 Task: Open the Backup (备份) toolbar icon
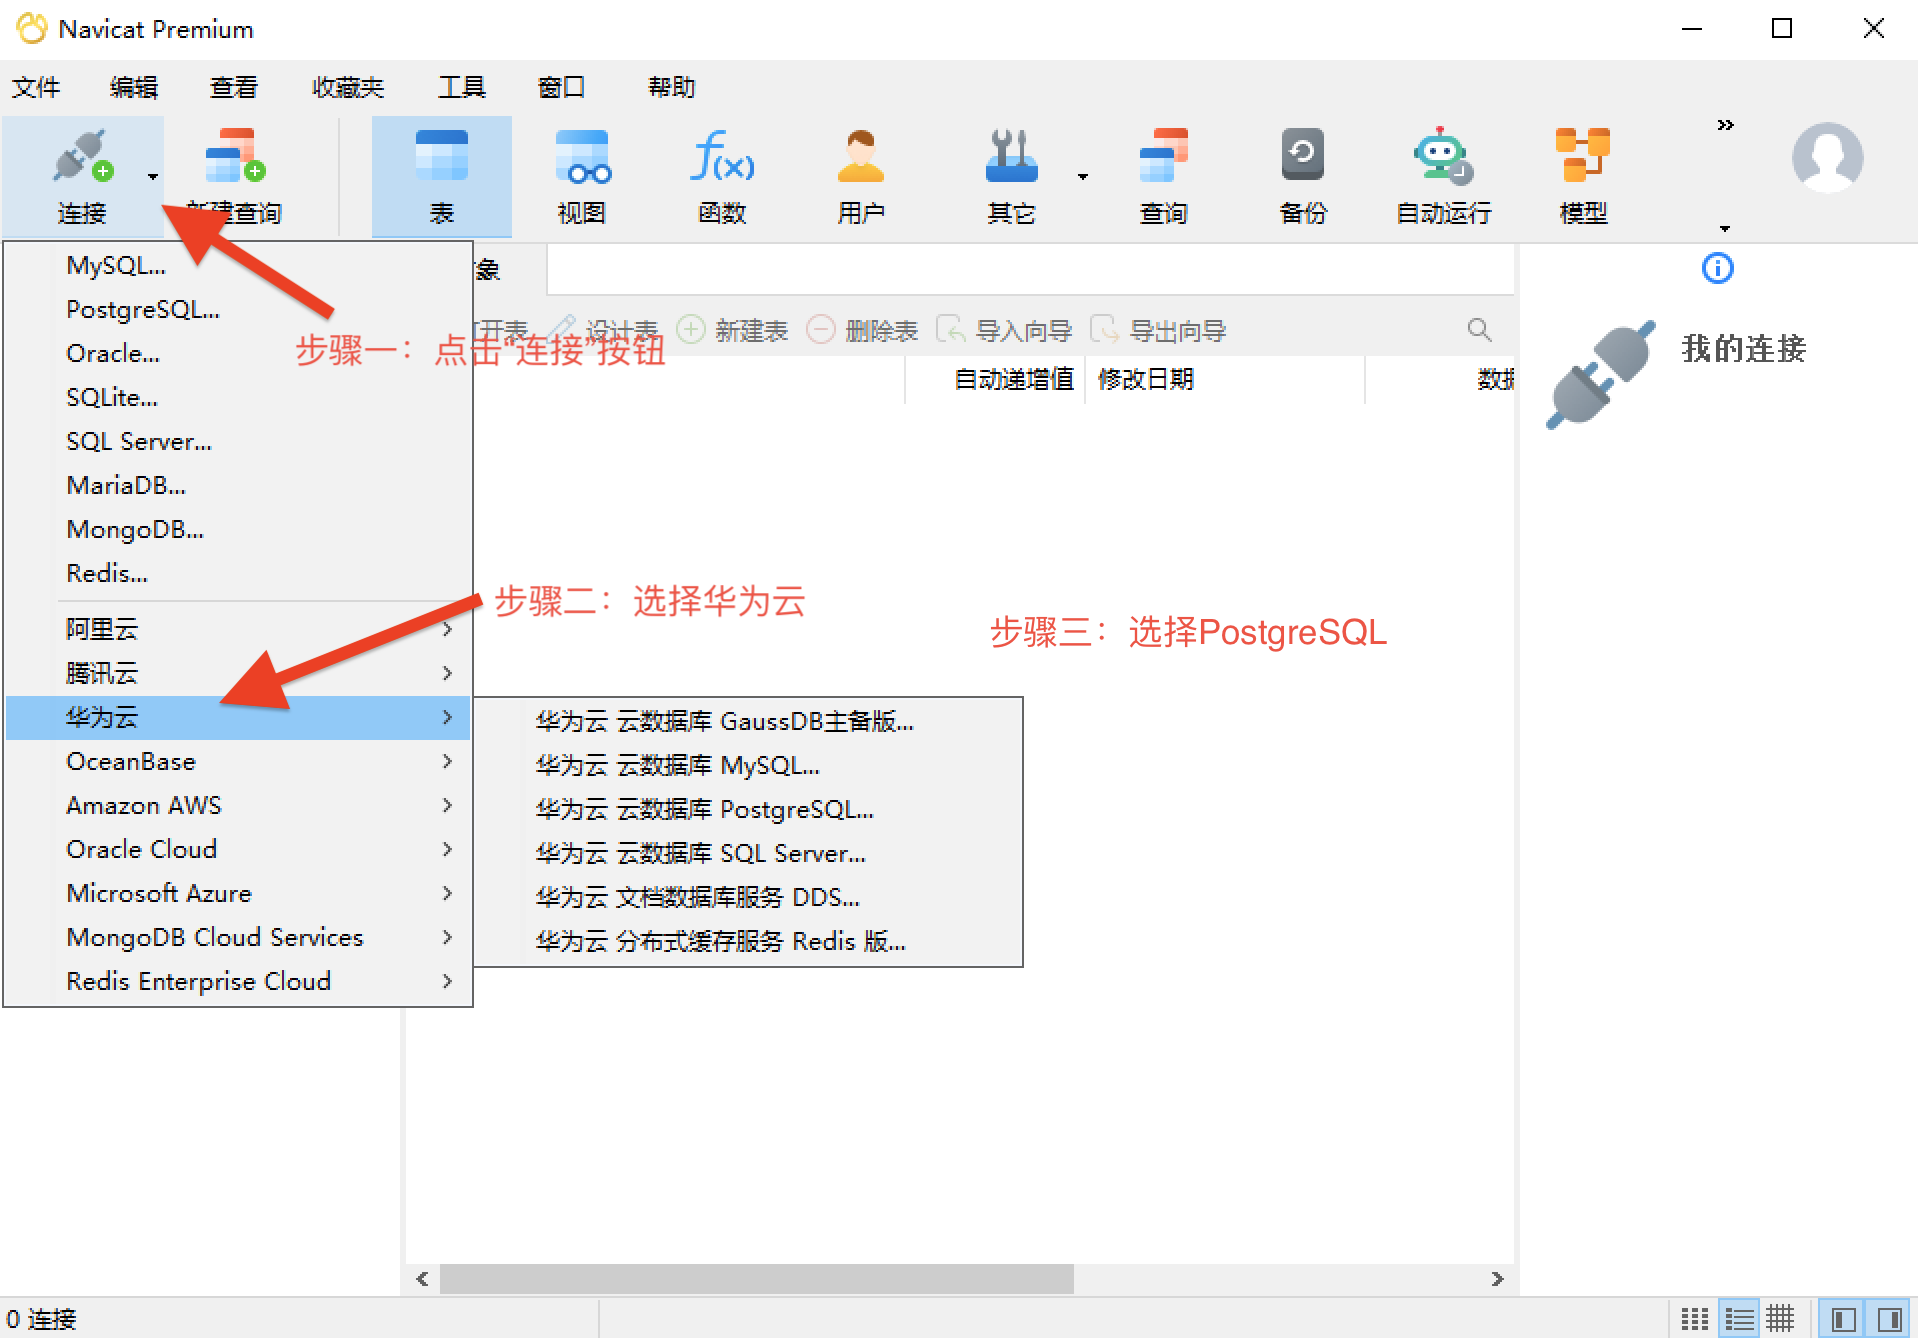click(1303, 155)
